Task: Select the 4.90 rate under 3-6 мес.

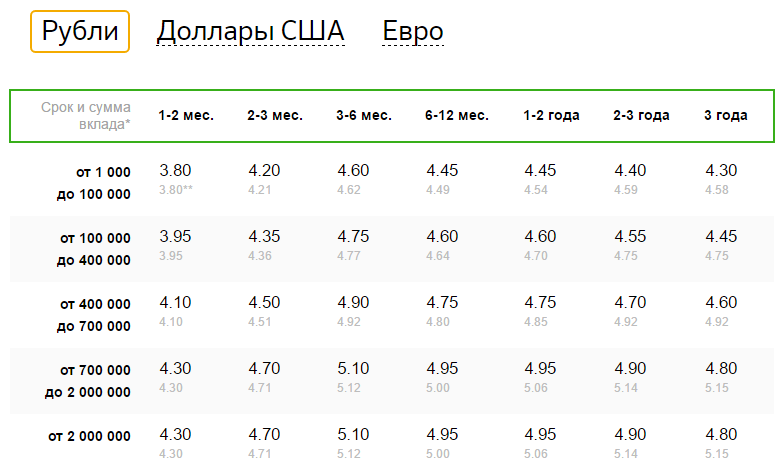Action: (x=353, y=302)
